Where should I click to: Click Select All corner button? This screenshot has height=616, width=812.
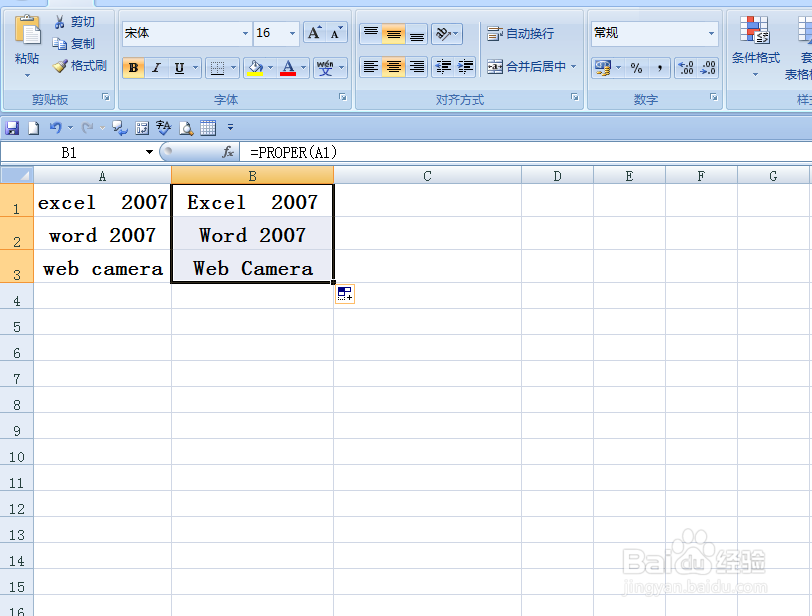pos(17,175)
